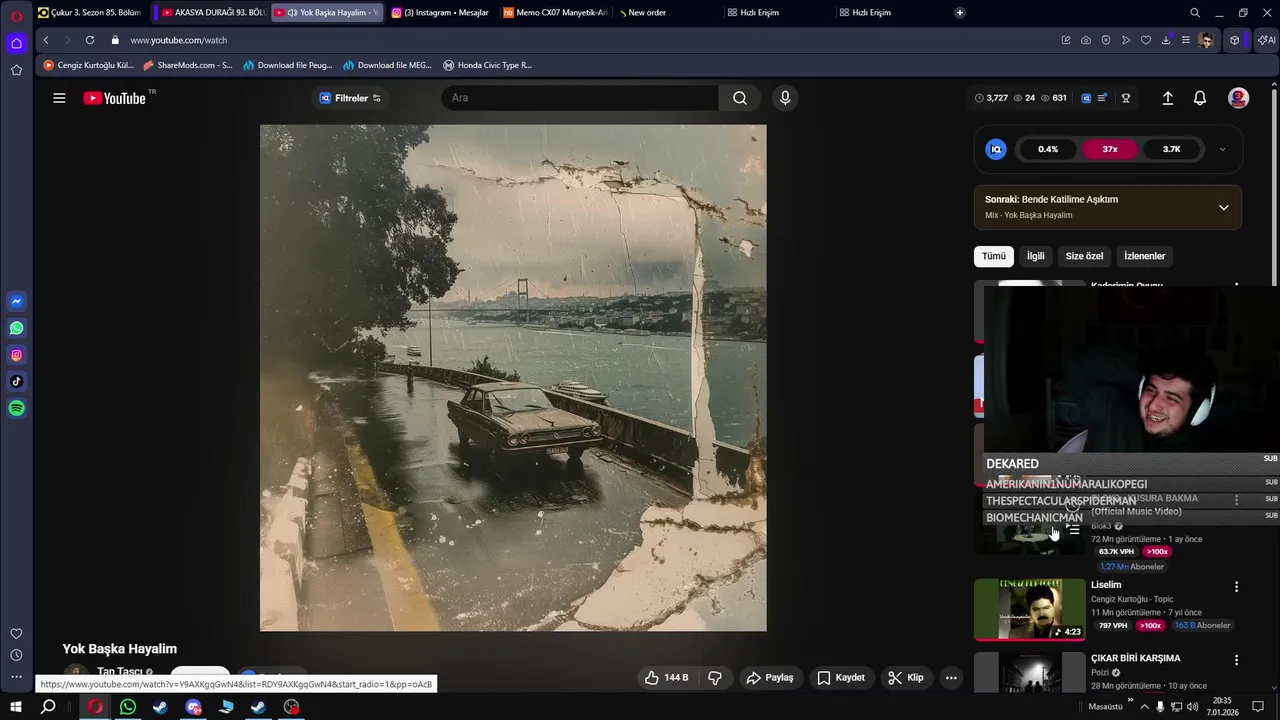Like the video with 144 B thumbs-up
The height and width of the screenshot is (720, 1280).
click(x=666, y=677)
